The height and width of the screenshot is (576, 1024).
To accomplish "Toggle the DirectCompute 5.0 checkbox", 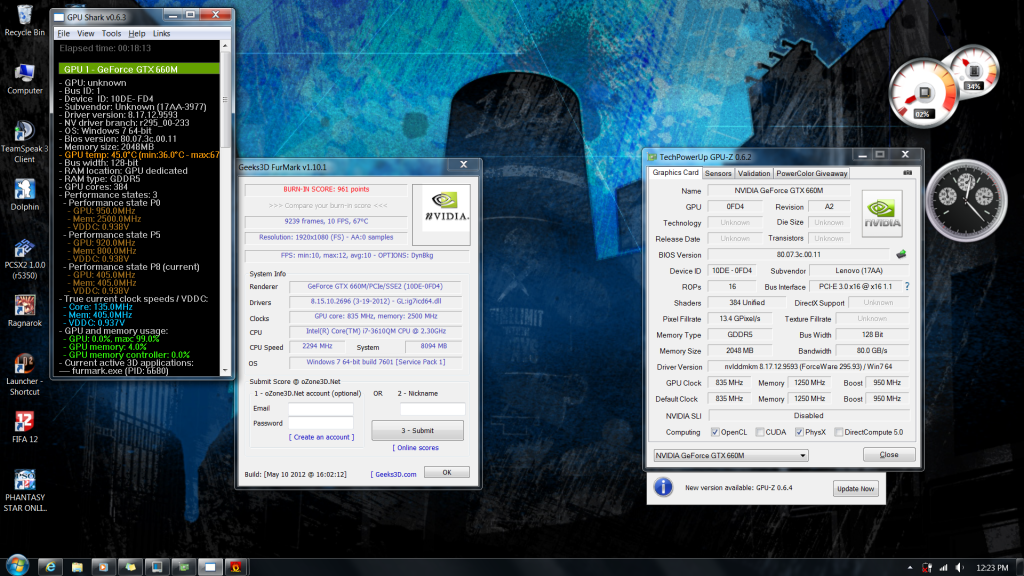I will 837,432.
